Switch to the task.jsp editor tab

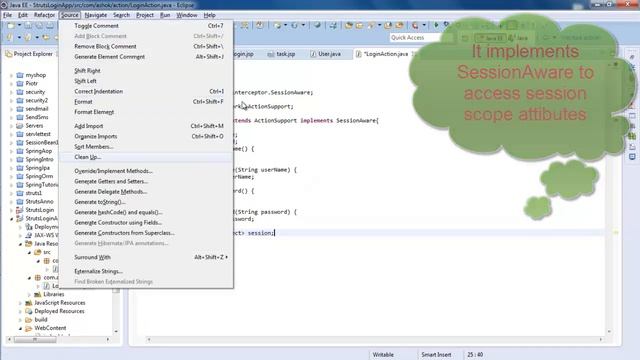(x=282, y=54)
